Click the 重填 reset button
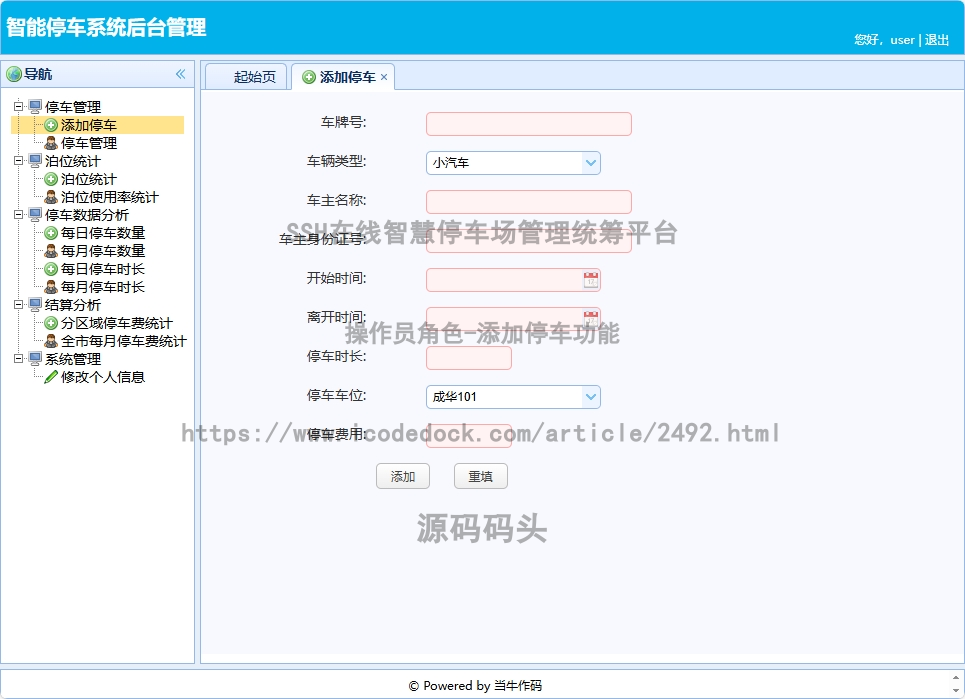The image size is (965, 699). click(x=480, y=477)
